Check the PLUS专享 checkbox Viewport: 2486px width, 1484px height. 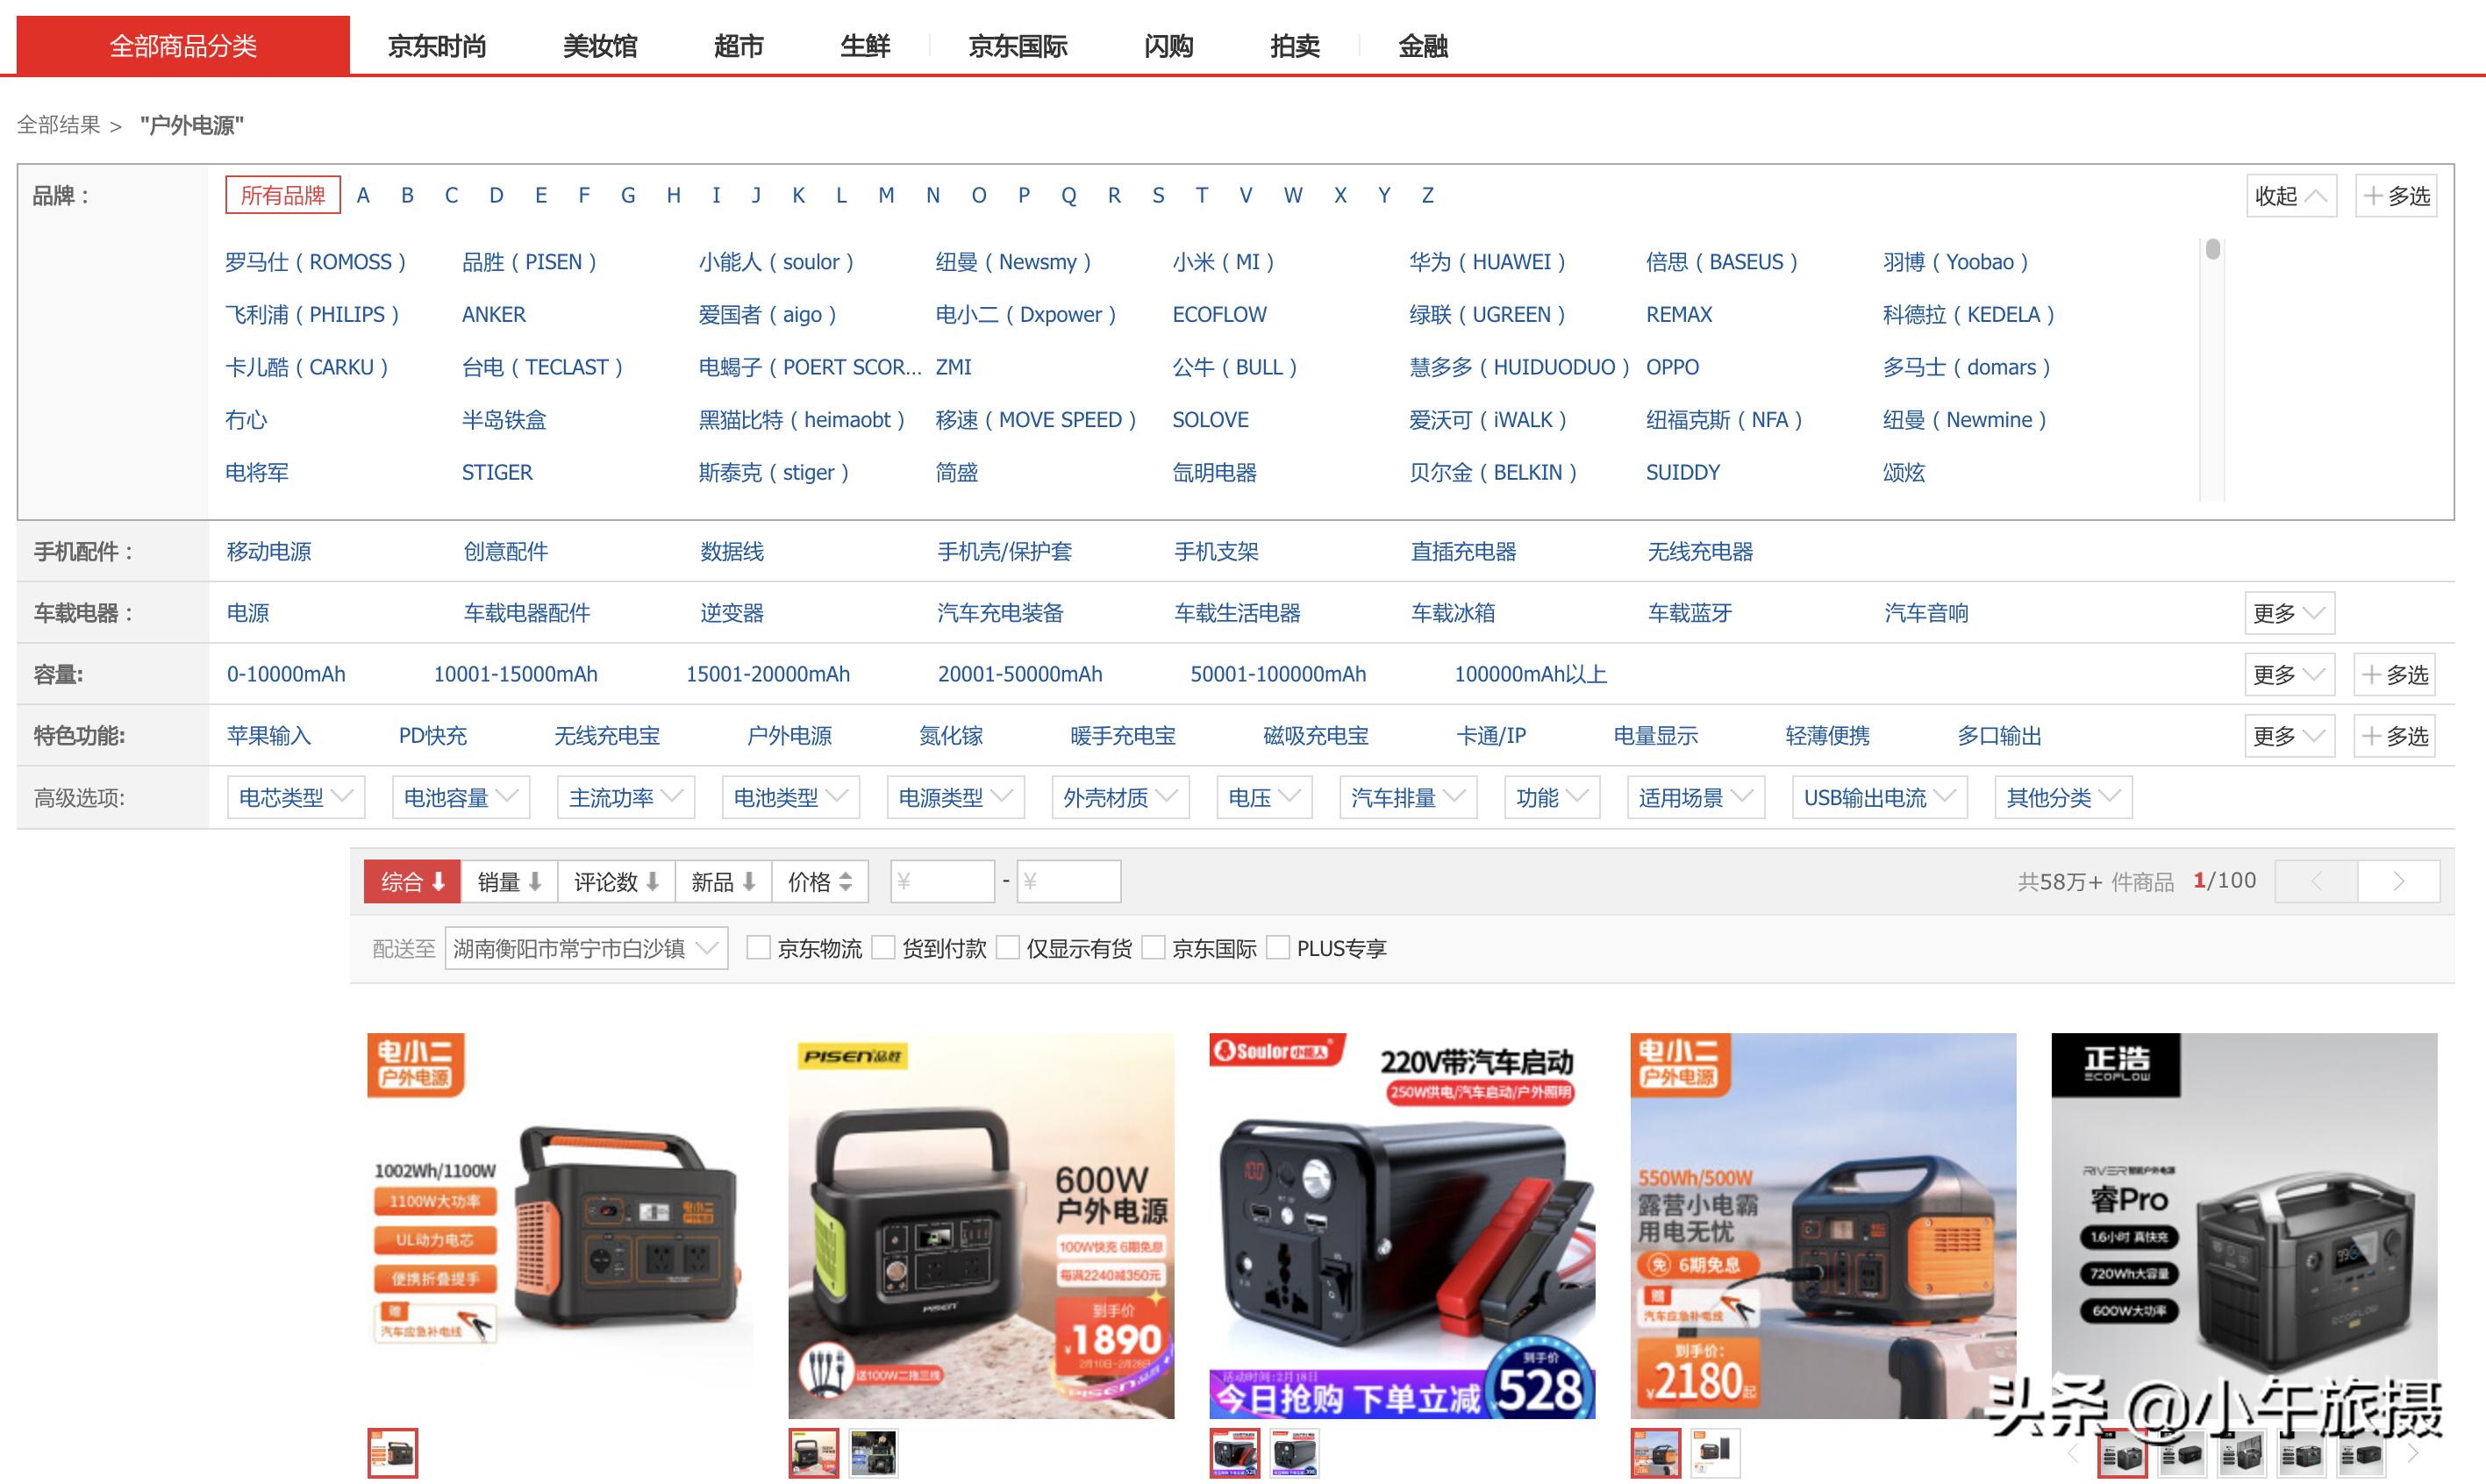click(x=1278, y=948)
